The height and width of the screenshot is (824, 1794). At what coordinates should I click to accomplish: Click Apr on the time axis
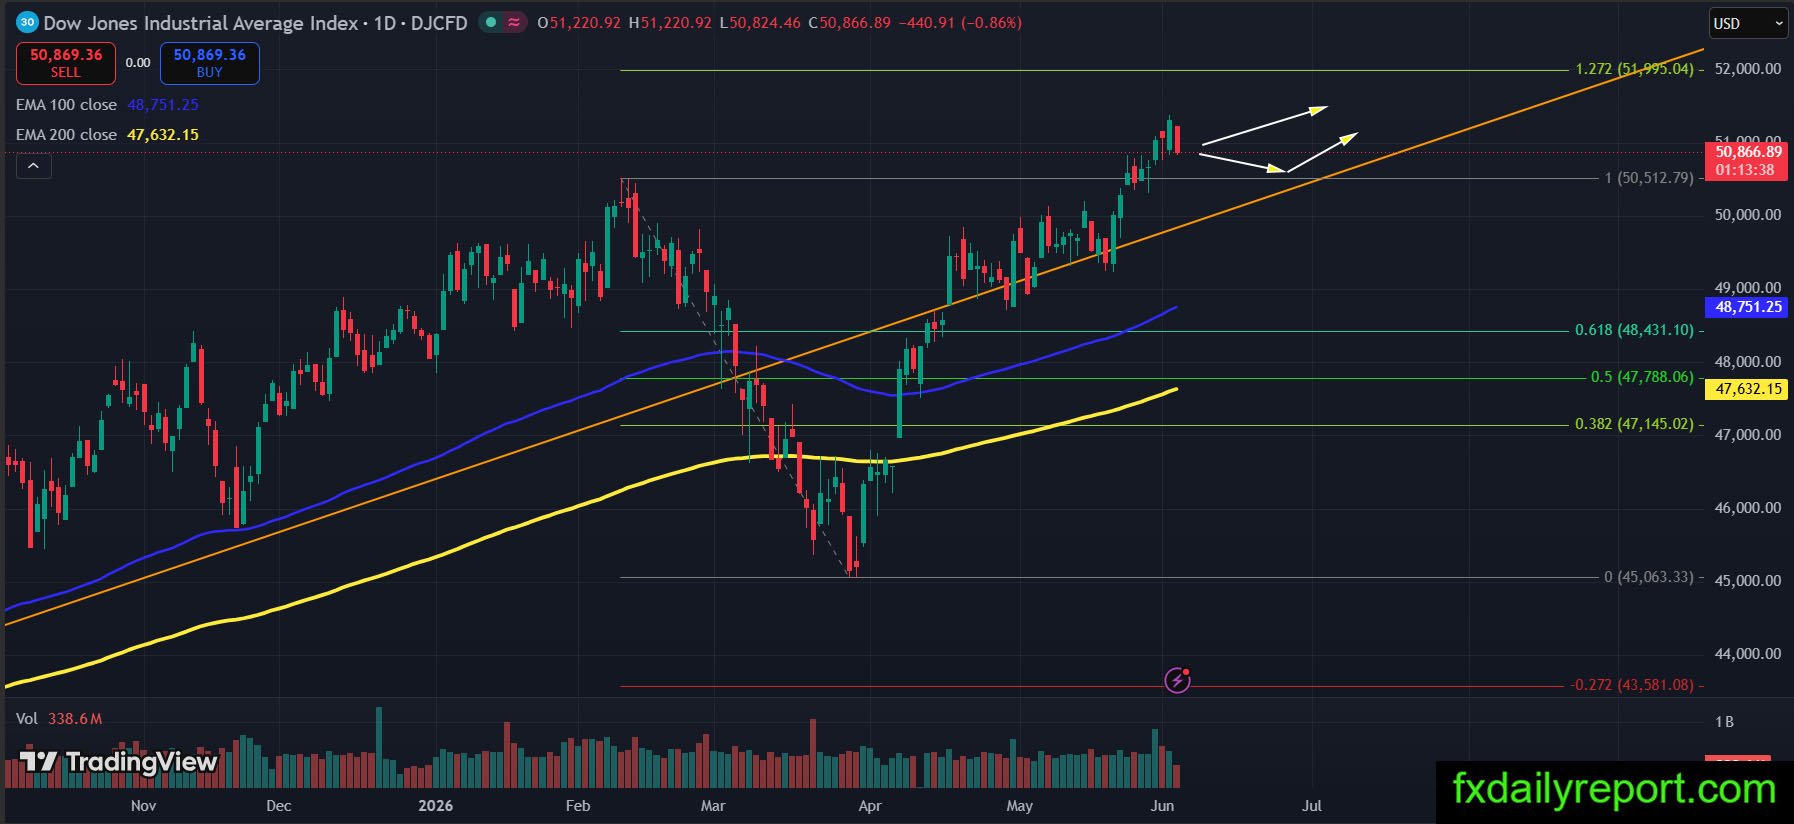[x=870, y=806]
